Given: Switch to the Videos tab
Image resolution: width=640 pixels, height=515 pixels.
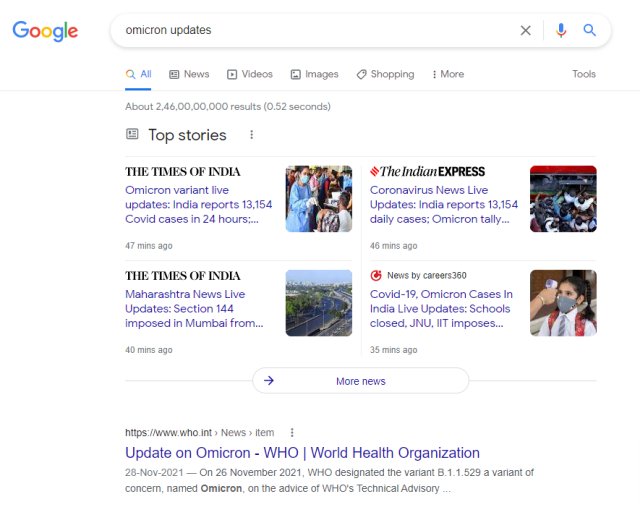Looking at the screenshot, I should coord(250,74).
